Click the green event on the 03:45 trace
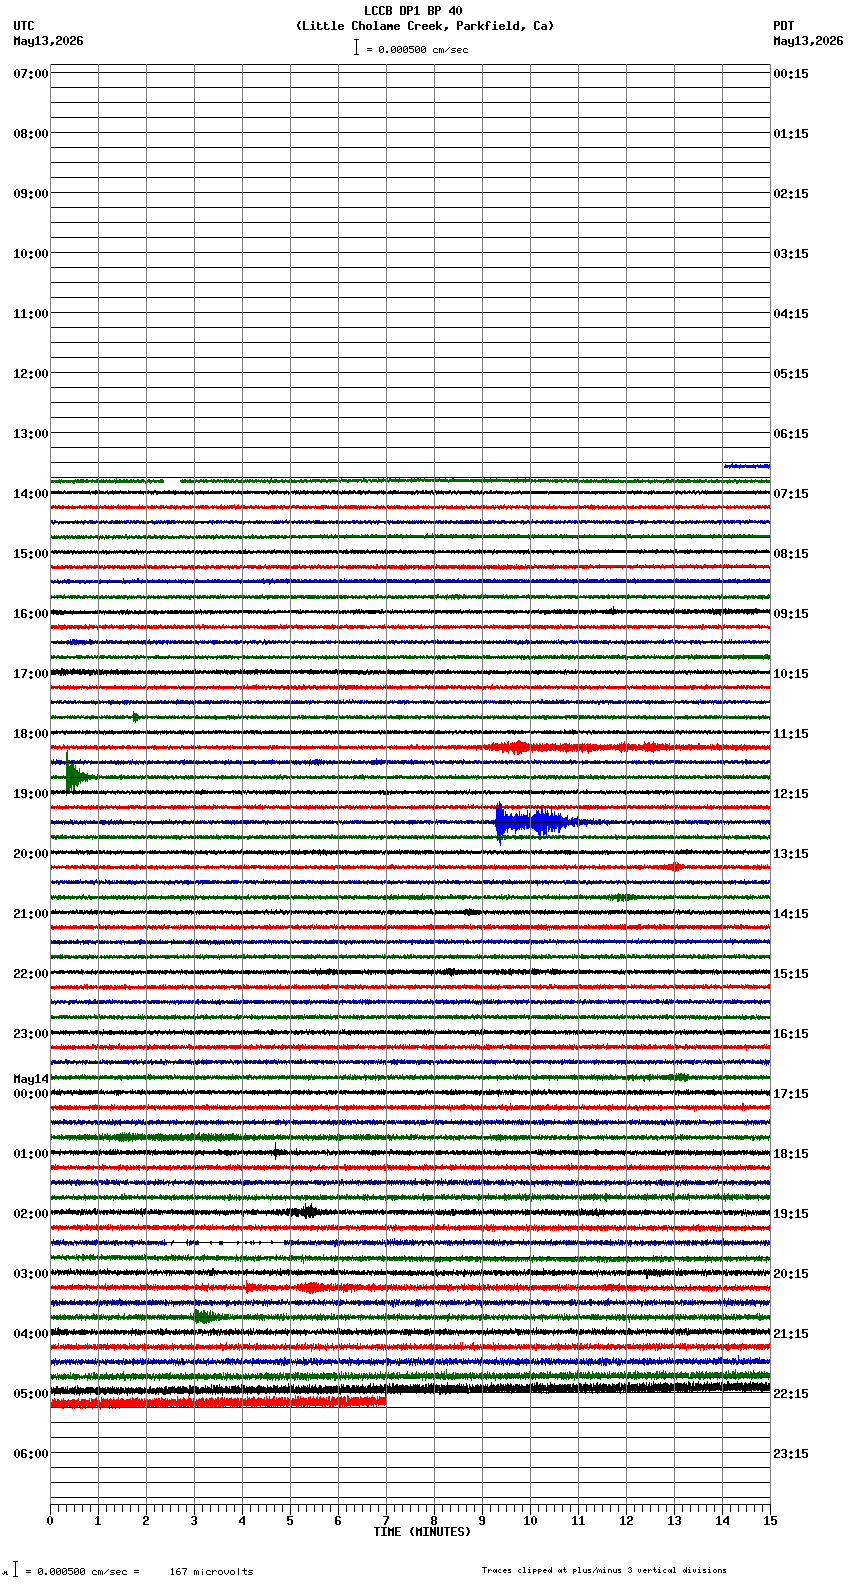Screen dimensions: 850x1584 pyautogui.click(x=207, y=1316)
